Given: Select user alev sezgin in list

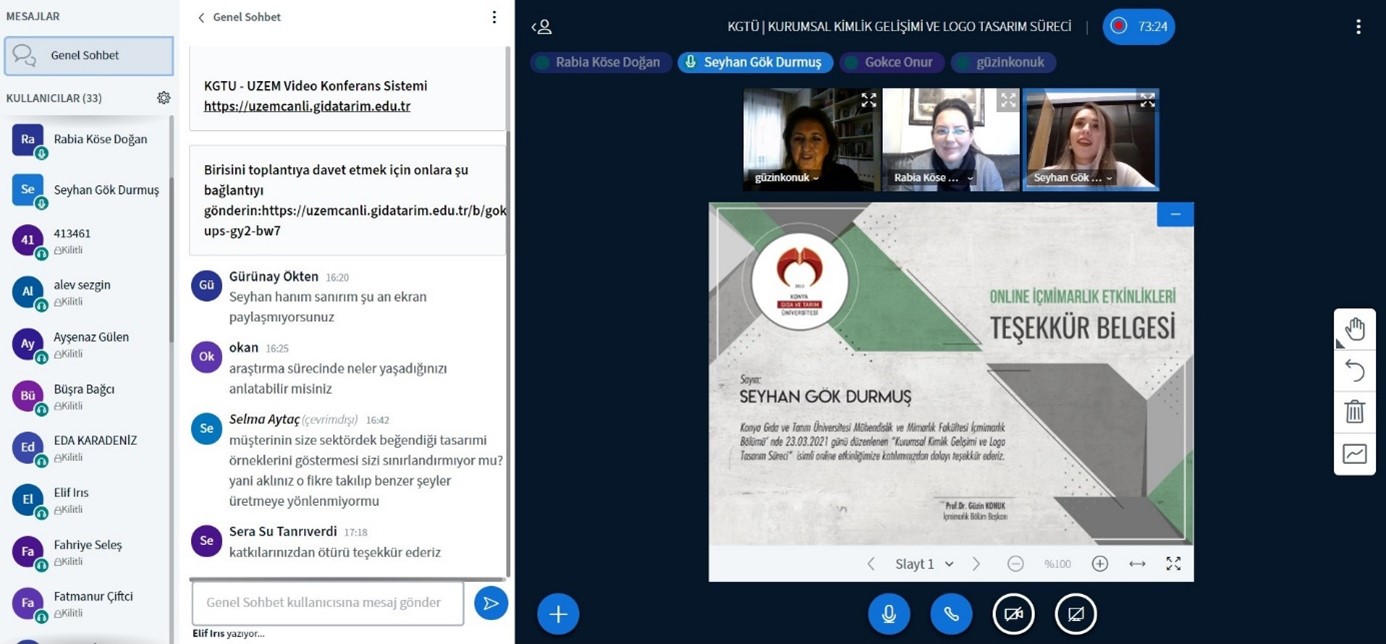Looking at the screenshot, I should pyautogui.click(x=86, y=292).
